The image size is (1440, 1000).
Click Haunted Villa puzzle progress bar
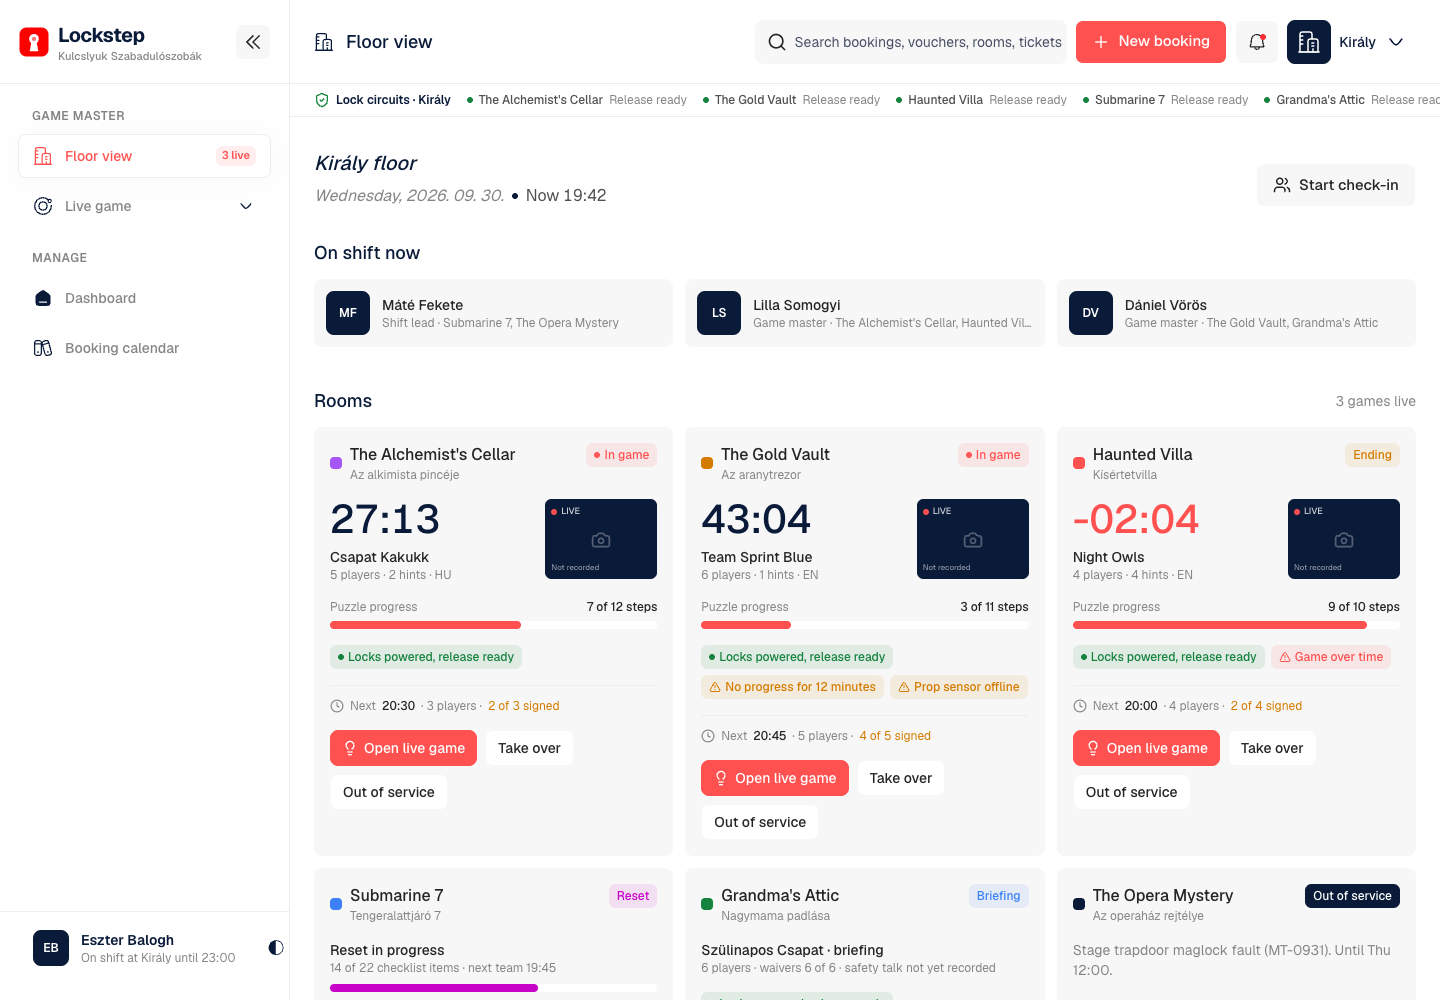(1236, 625)
